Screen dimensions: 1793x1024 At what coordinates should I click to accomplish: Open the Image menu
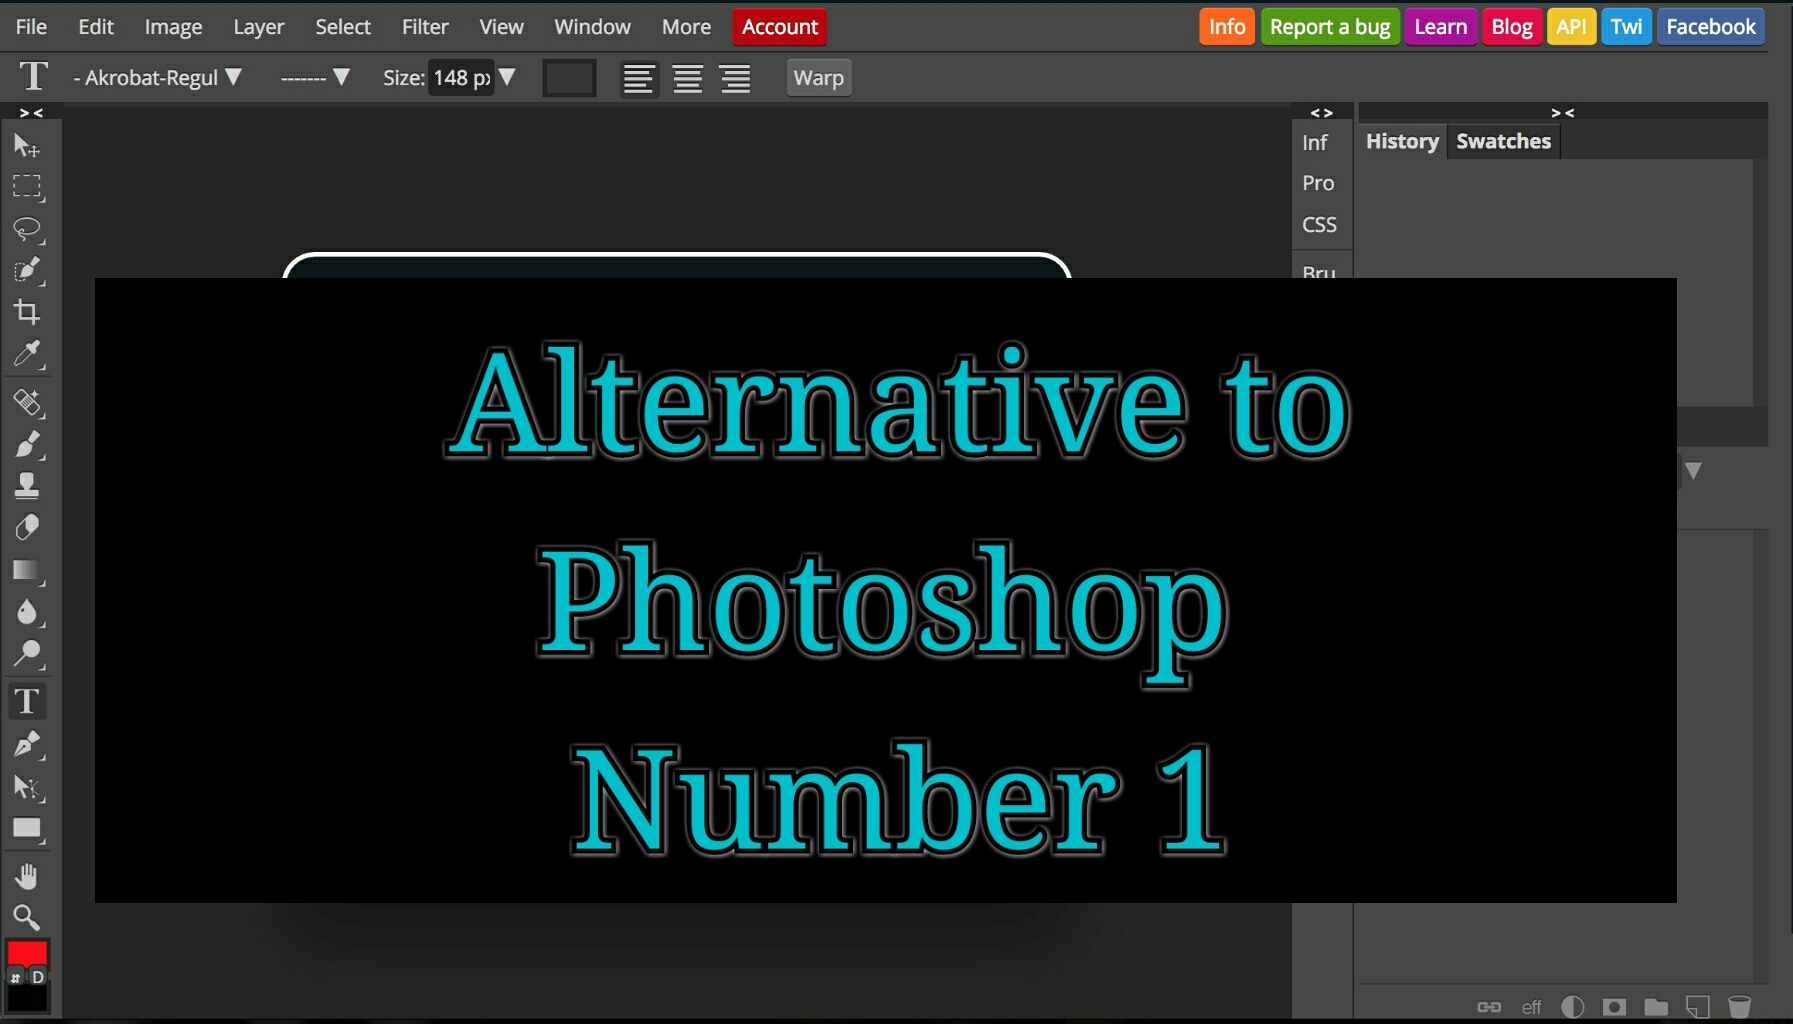tap(173, 27)
